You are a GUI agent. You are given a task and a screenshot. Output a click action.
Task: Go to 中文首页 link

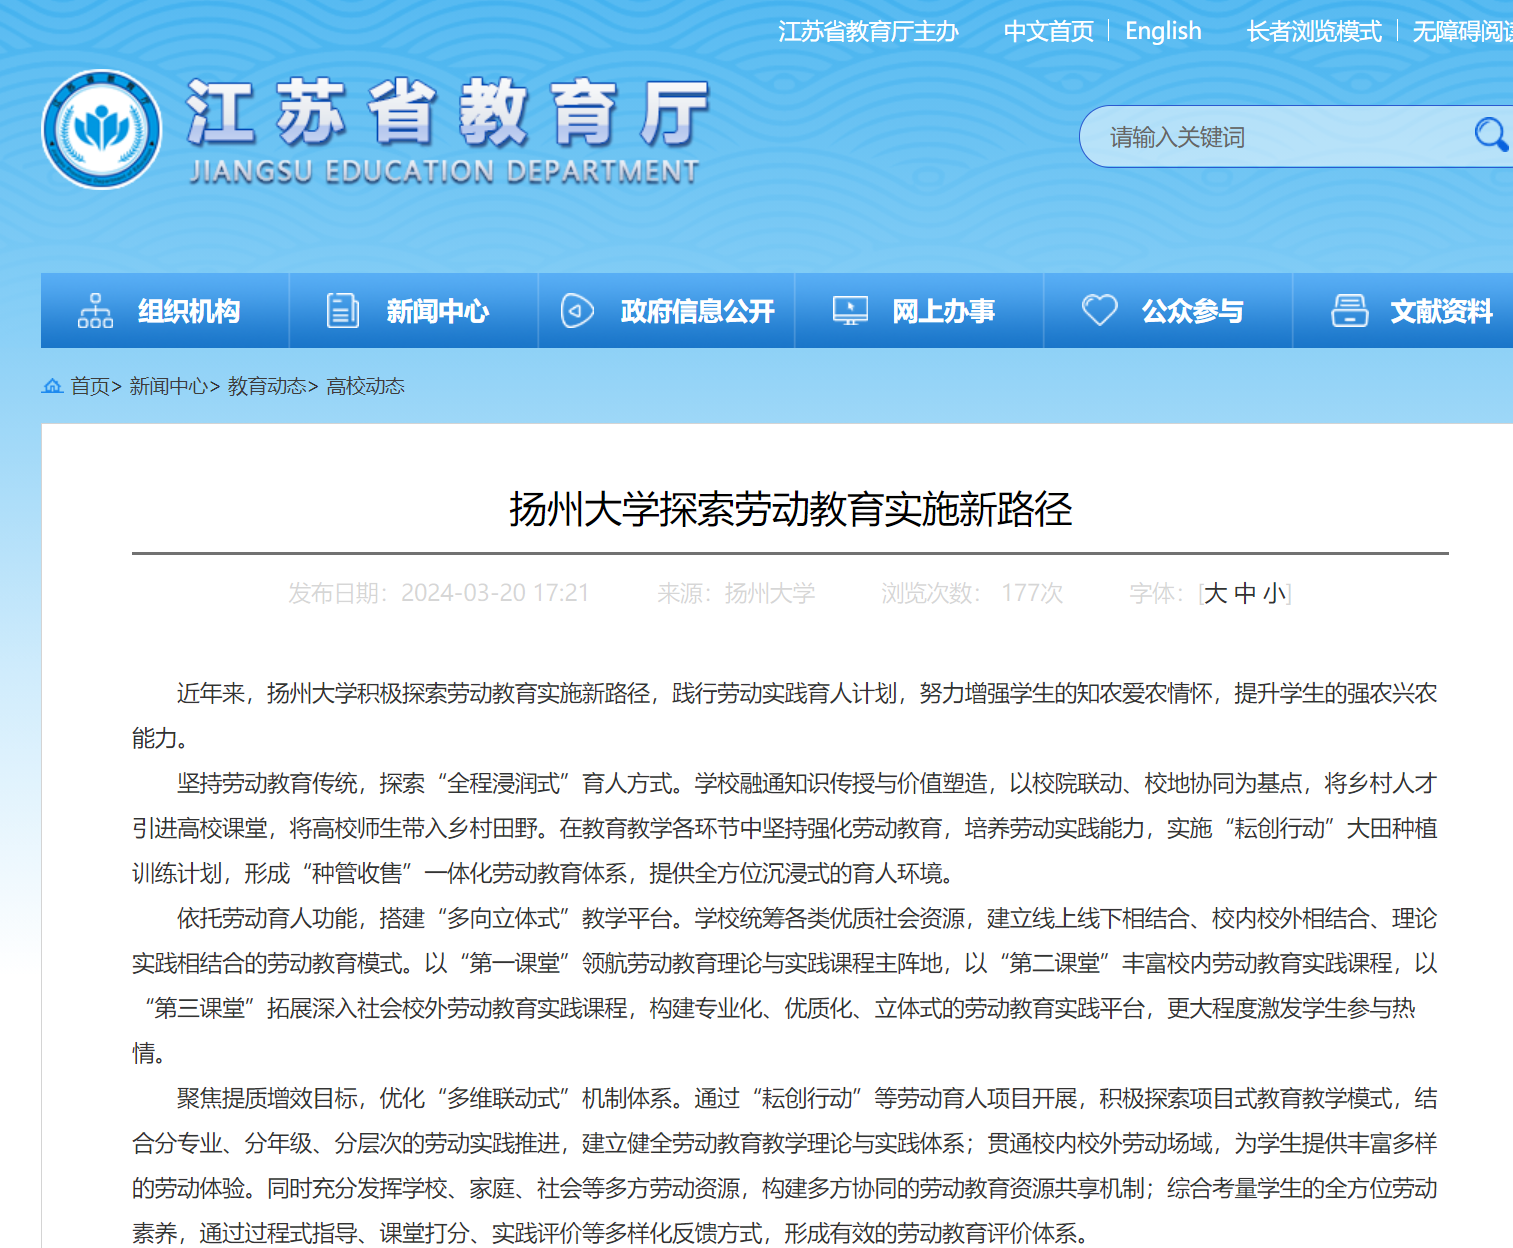tap(1048, 31)
